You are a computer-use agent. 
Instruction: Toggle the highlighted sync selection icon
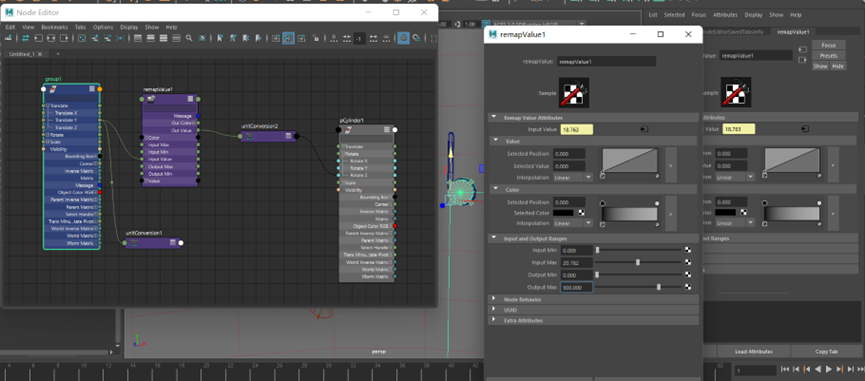(289, 38)
